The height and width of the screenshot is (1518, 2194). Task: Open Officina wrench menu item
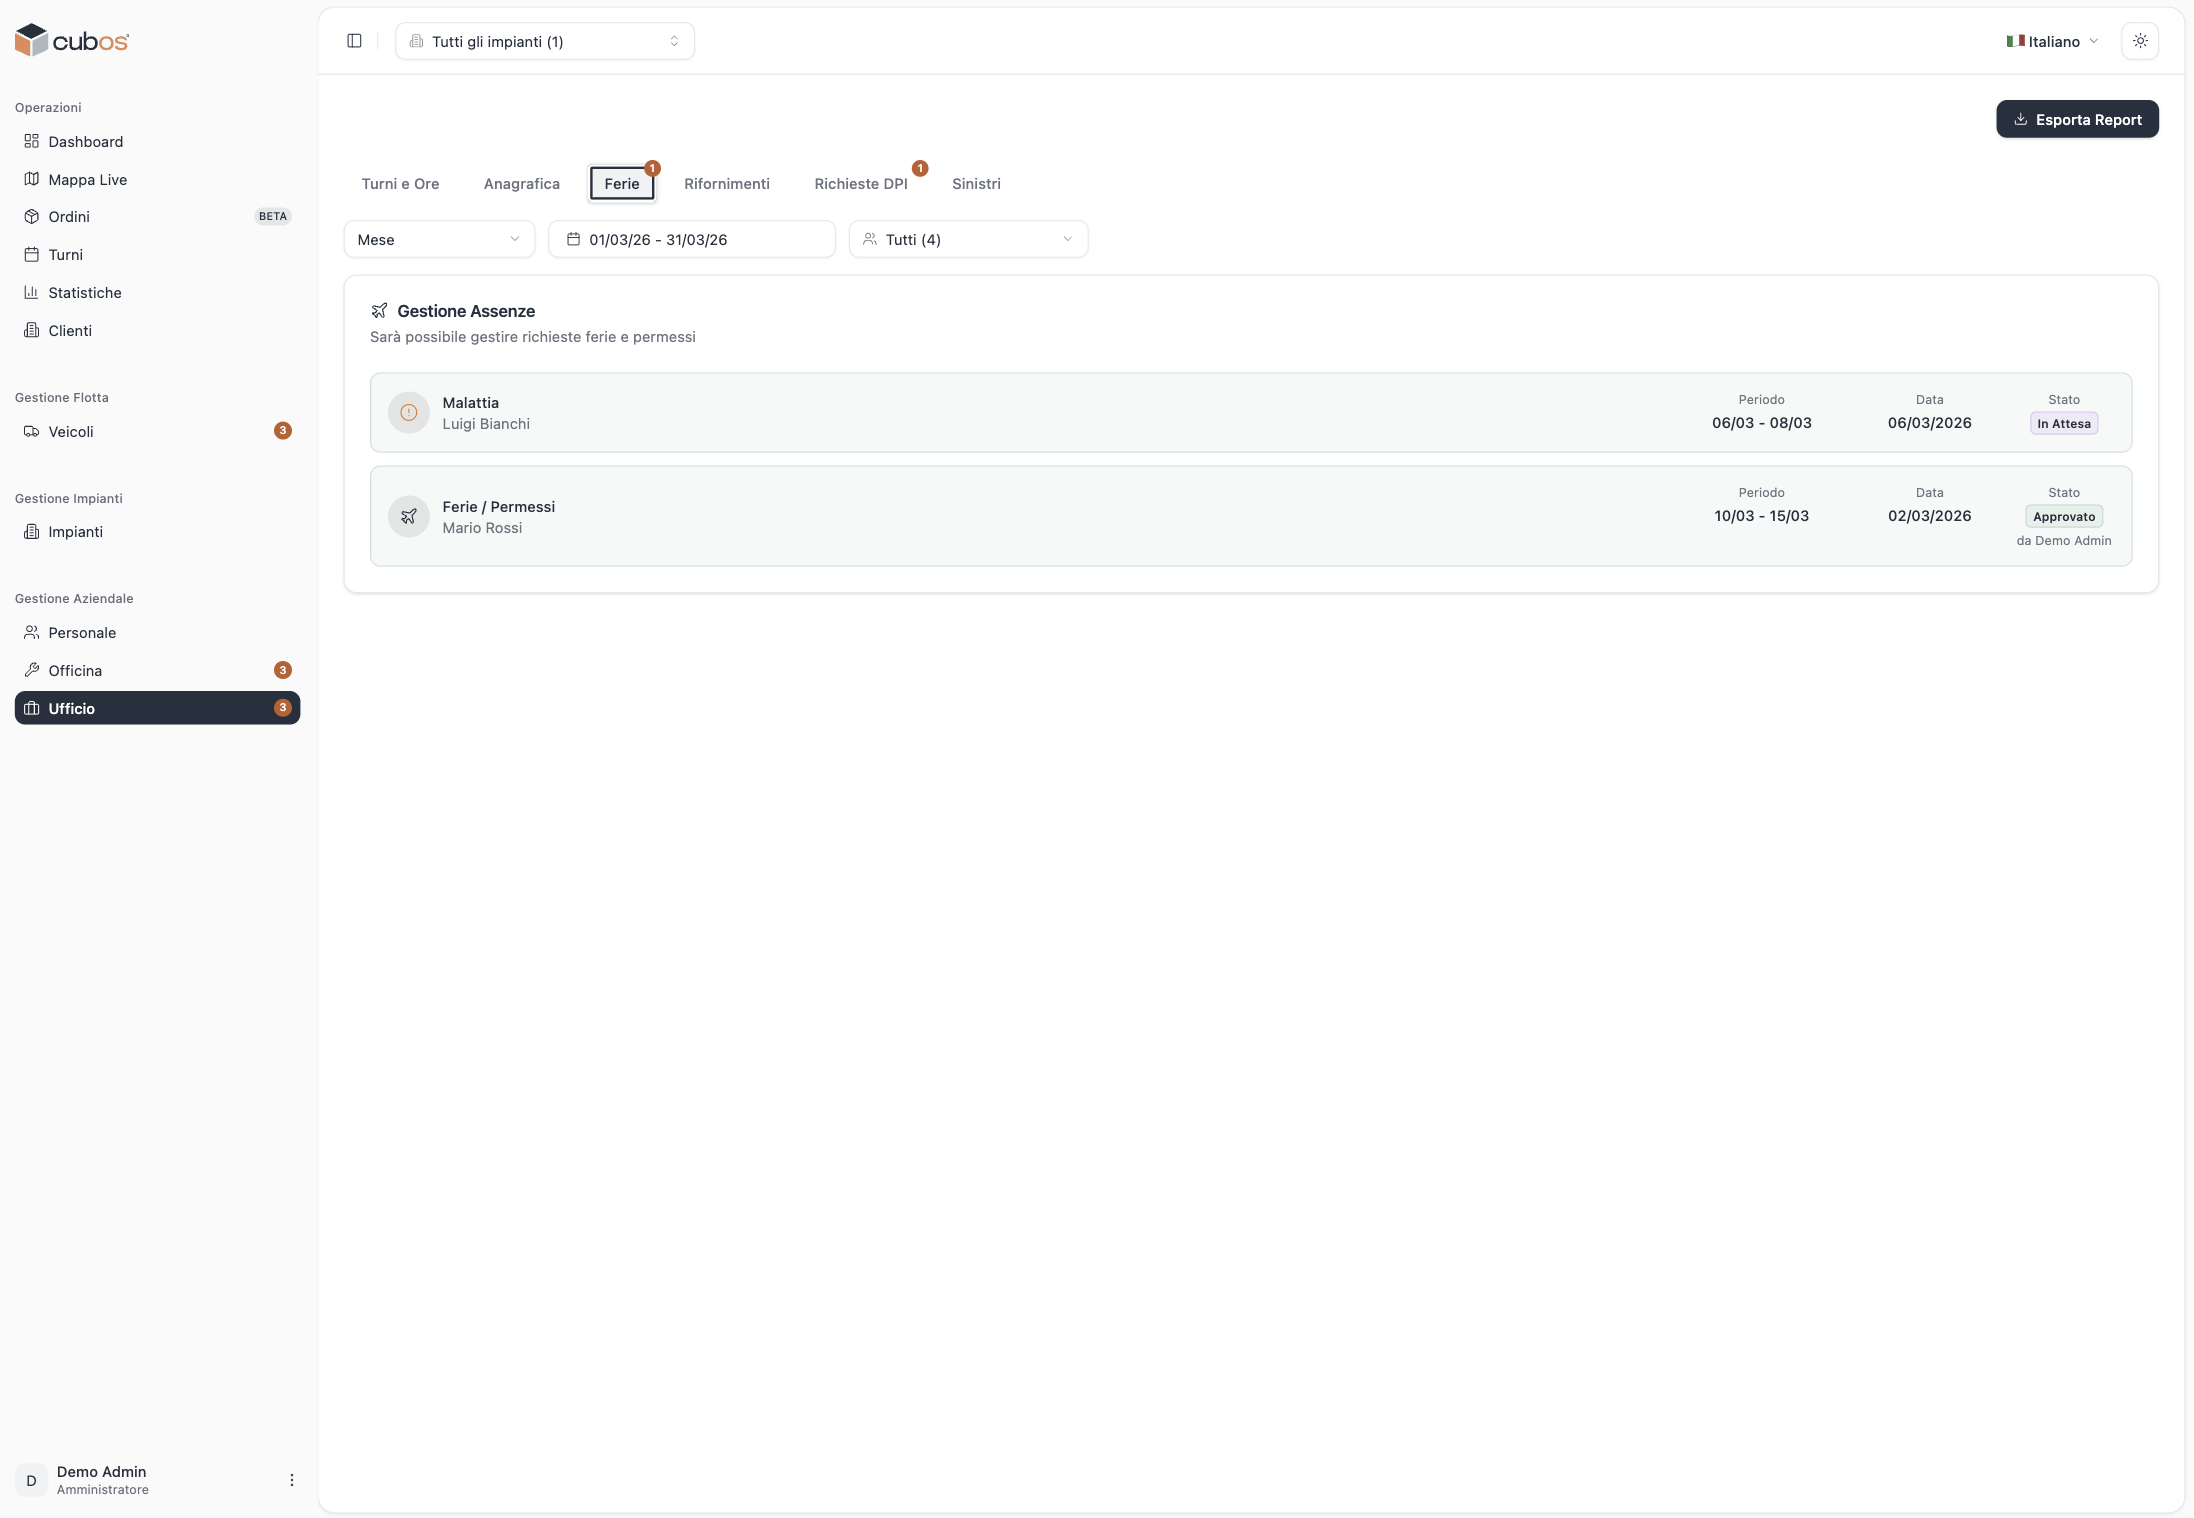click(75, 671)
